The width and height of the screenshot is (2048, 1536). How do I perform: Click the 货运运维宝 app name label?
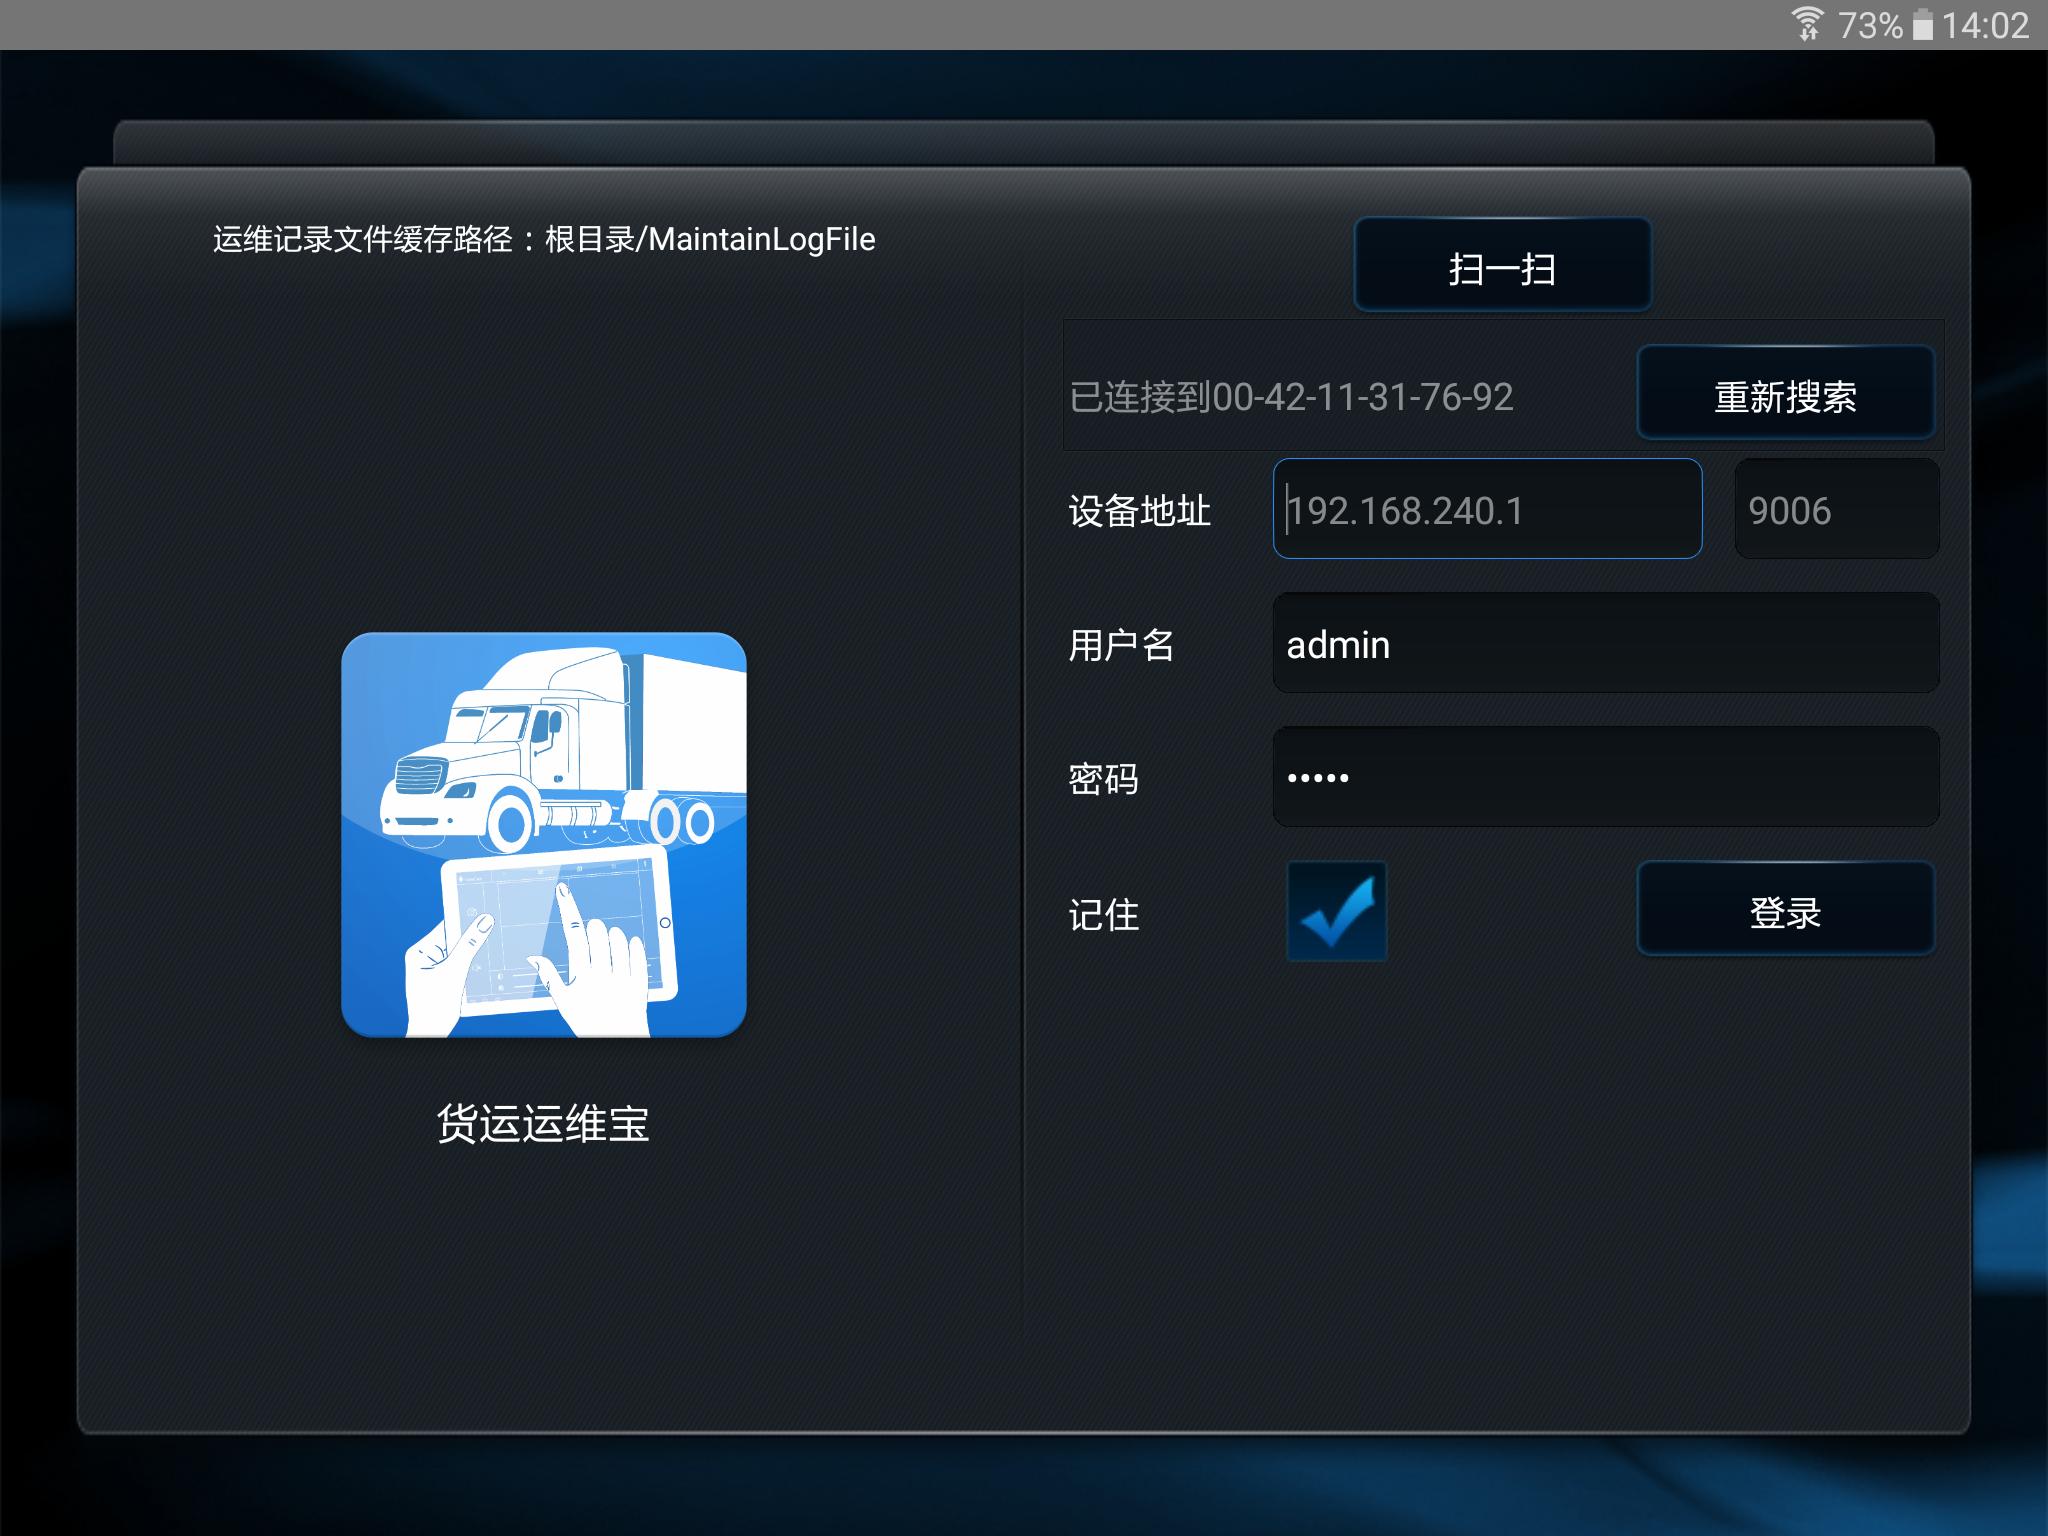pos(543,1123)
